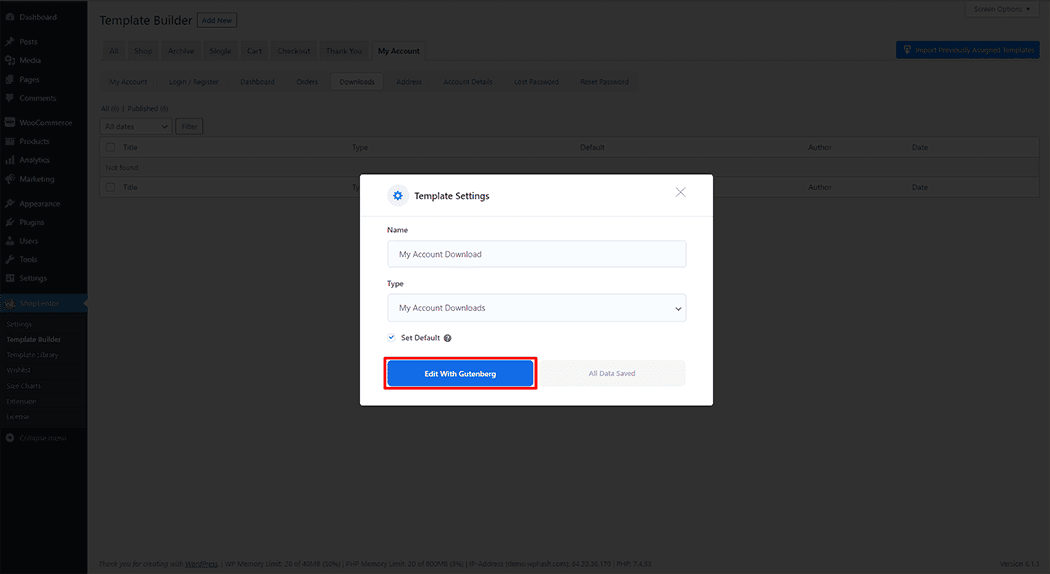Expand the Screen Options panel
Viewport: 1050px width, 574px height.
point(1003,9)
